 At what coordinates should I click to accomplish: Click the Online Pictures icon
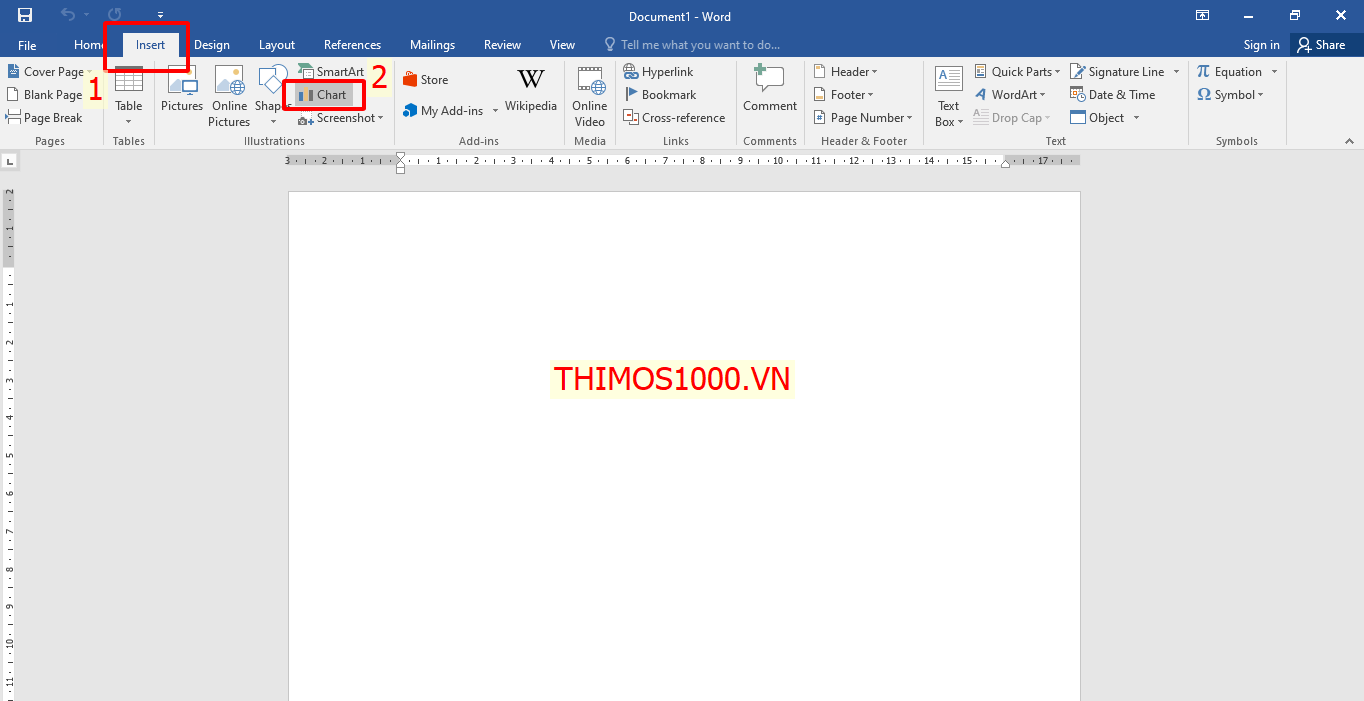point(229,96)
